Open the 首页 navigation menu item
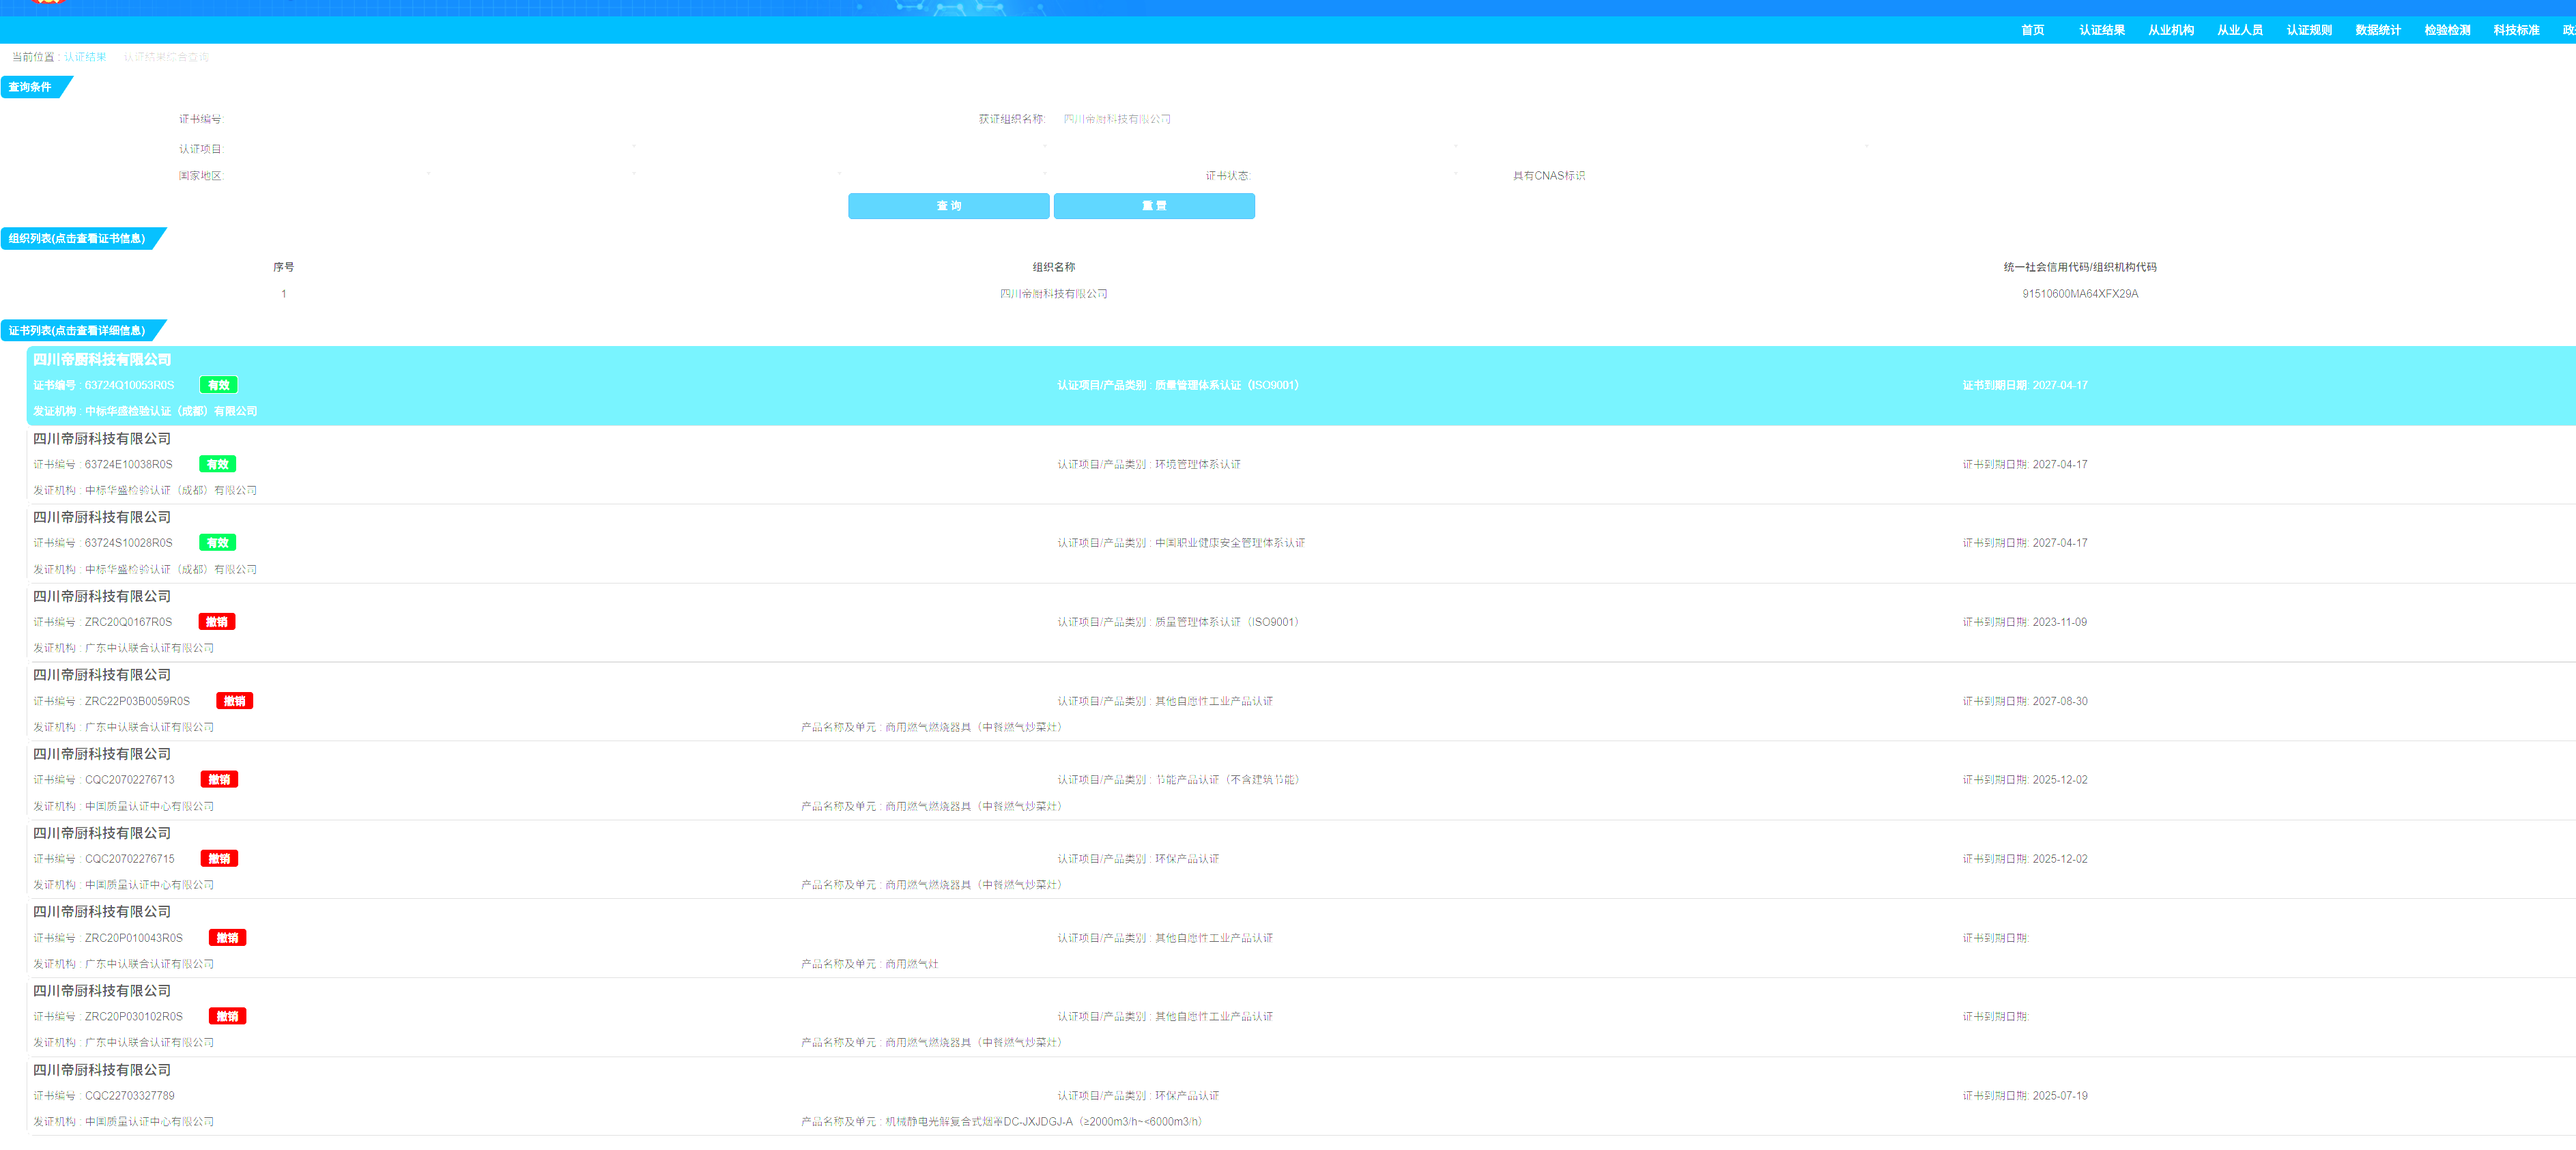 [x=2032, y=30]
